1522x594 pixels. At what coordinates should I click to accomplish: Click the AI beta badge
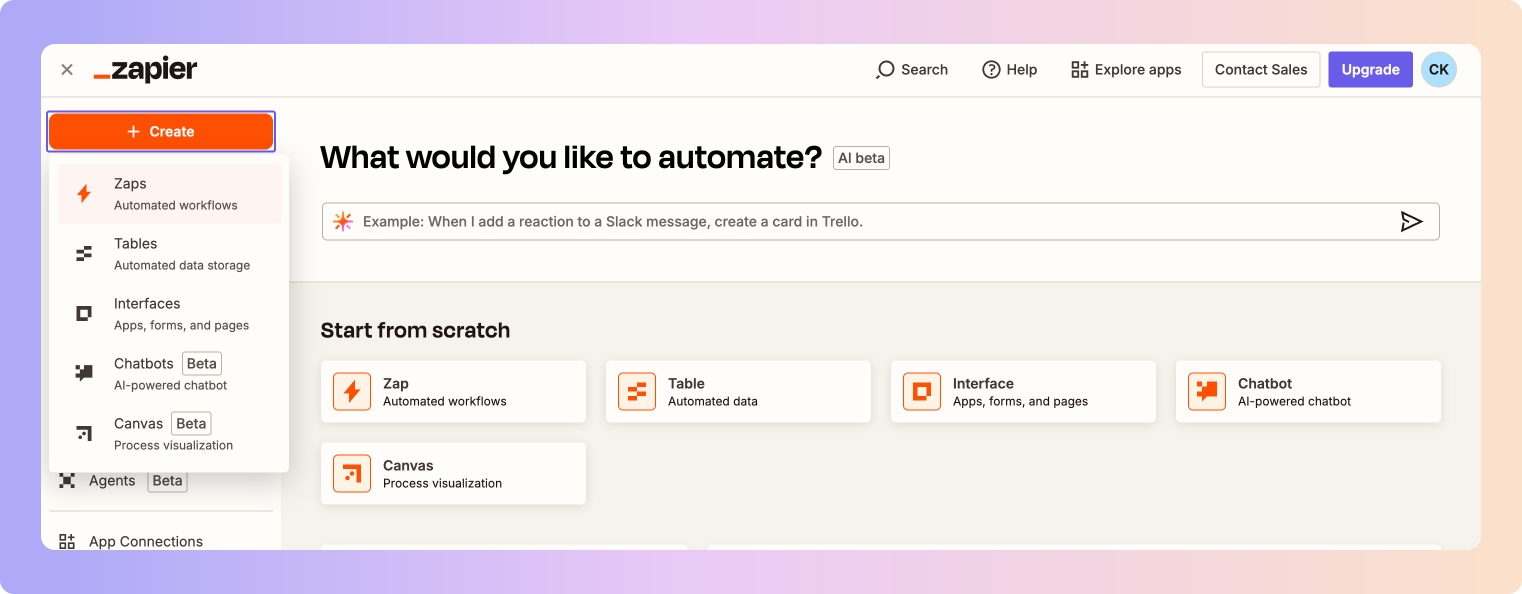[861, 158]
